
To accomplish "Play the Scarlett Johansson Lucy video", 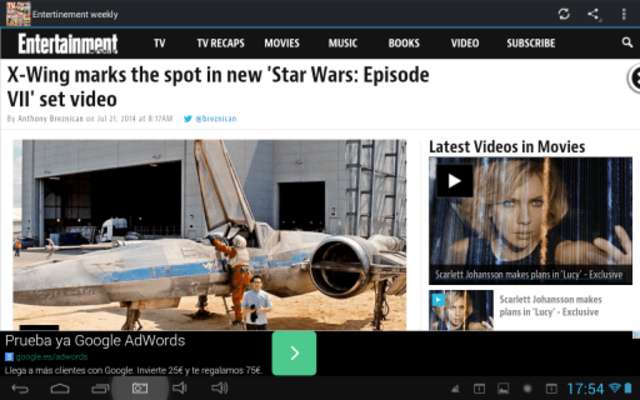I will coord(455,181).
